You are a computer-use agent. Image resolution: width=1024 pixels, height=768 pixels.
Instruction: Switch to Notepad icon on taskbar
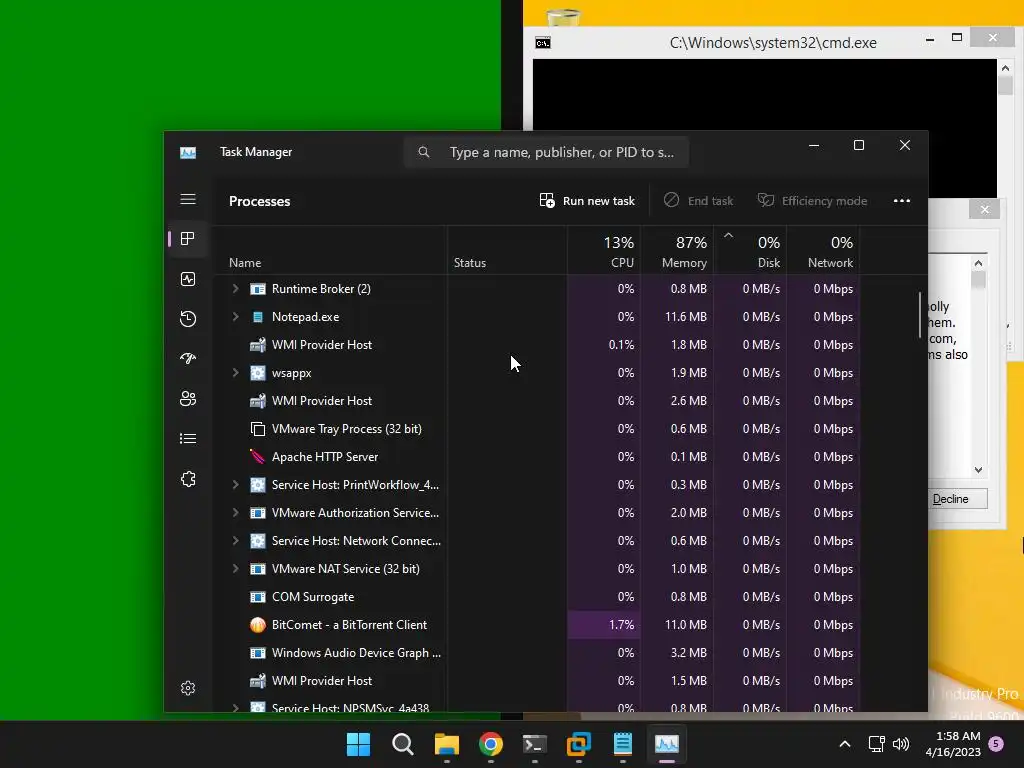coord(622,744)
